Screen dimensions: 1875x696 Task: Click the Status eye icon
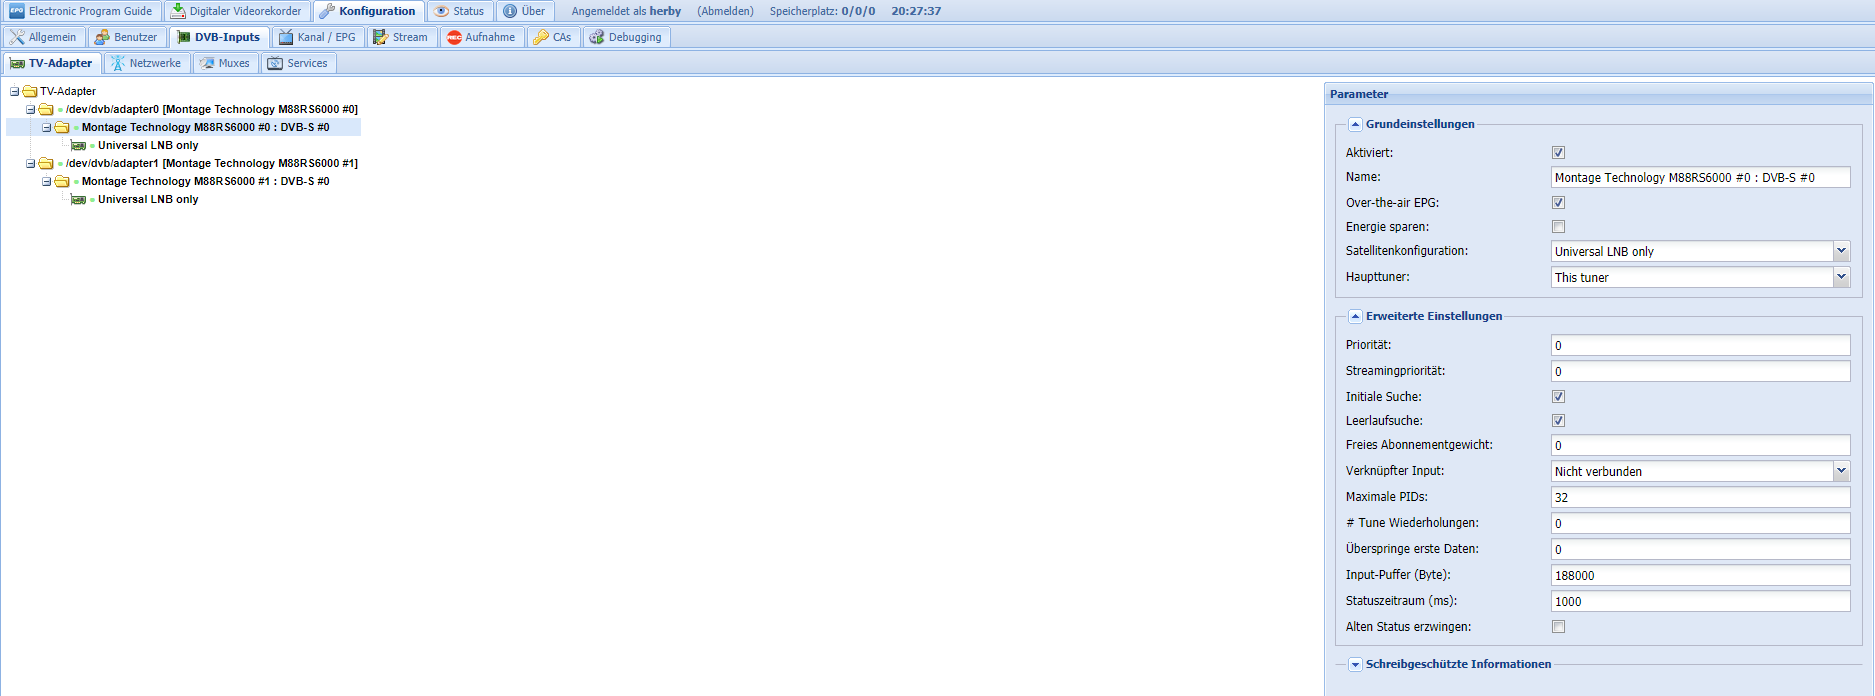[441, 11]
